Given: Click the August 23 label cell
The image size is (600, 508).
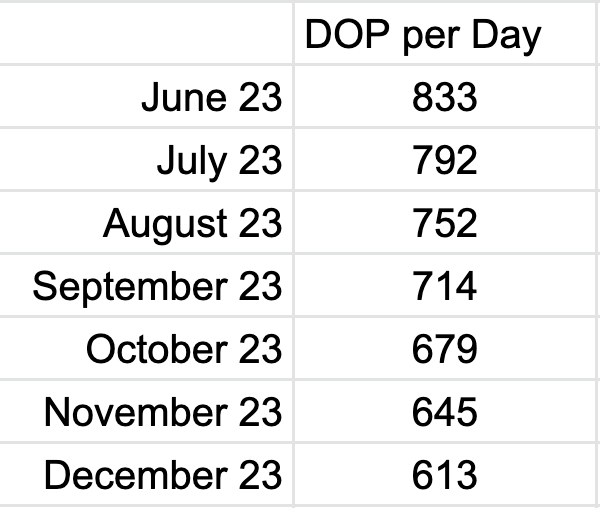Looking at the screenshot, I should click(145, 222).
